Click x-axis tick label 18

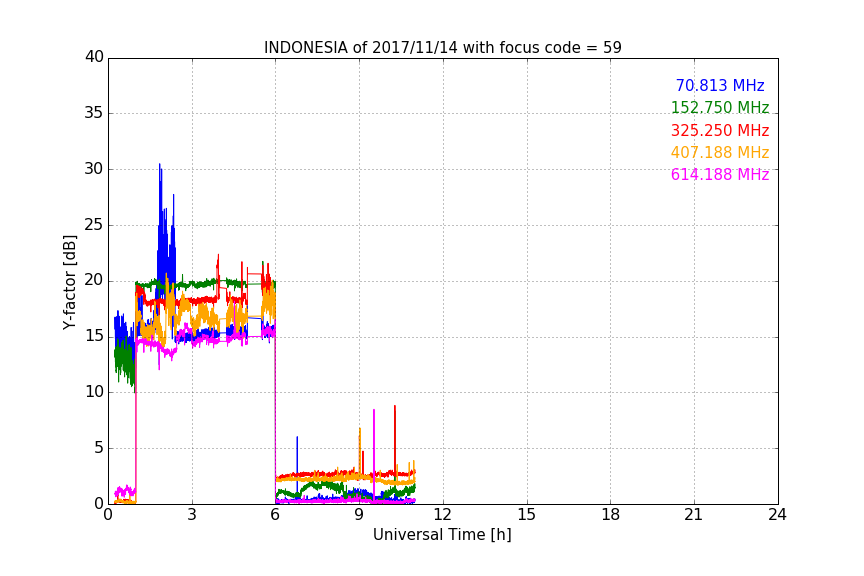611,515
